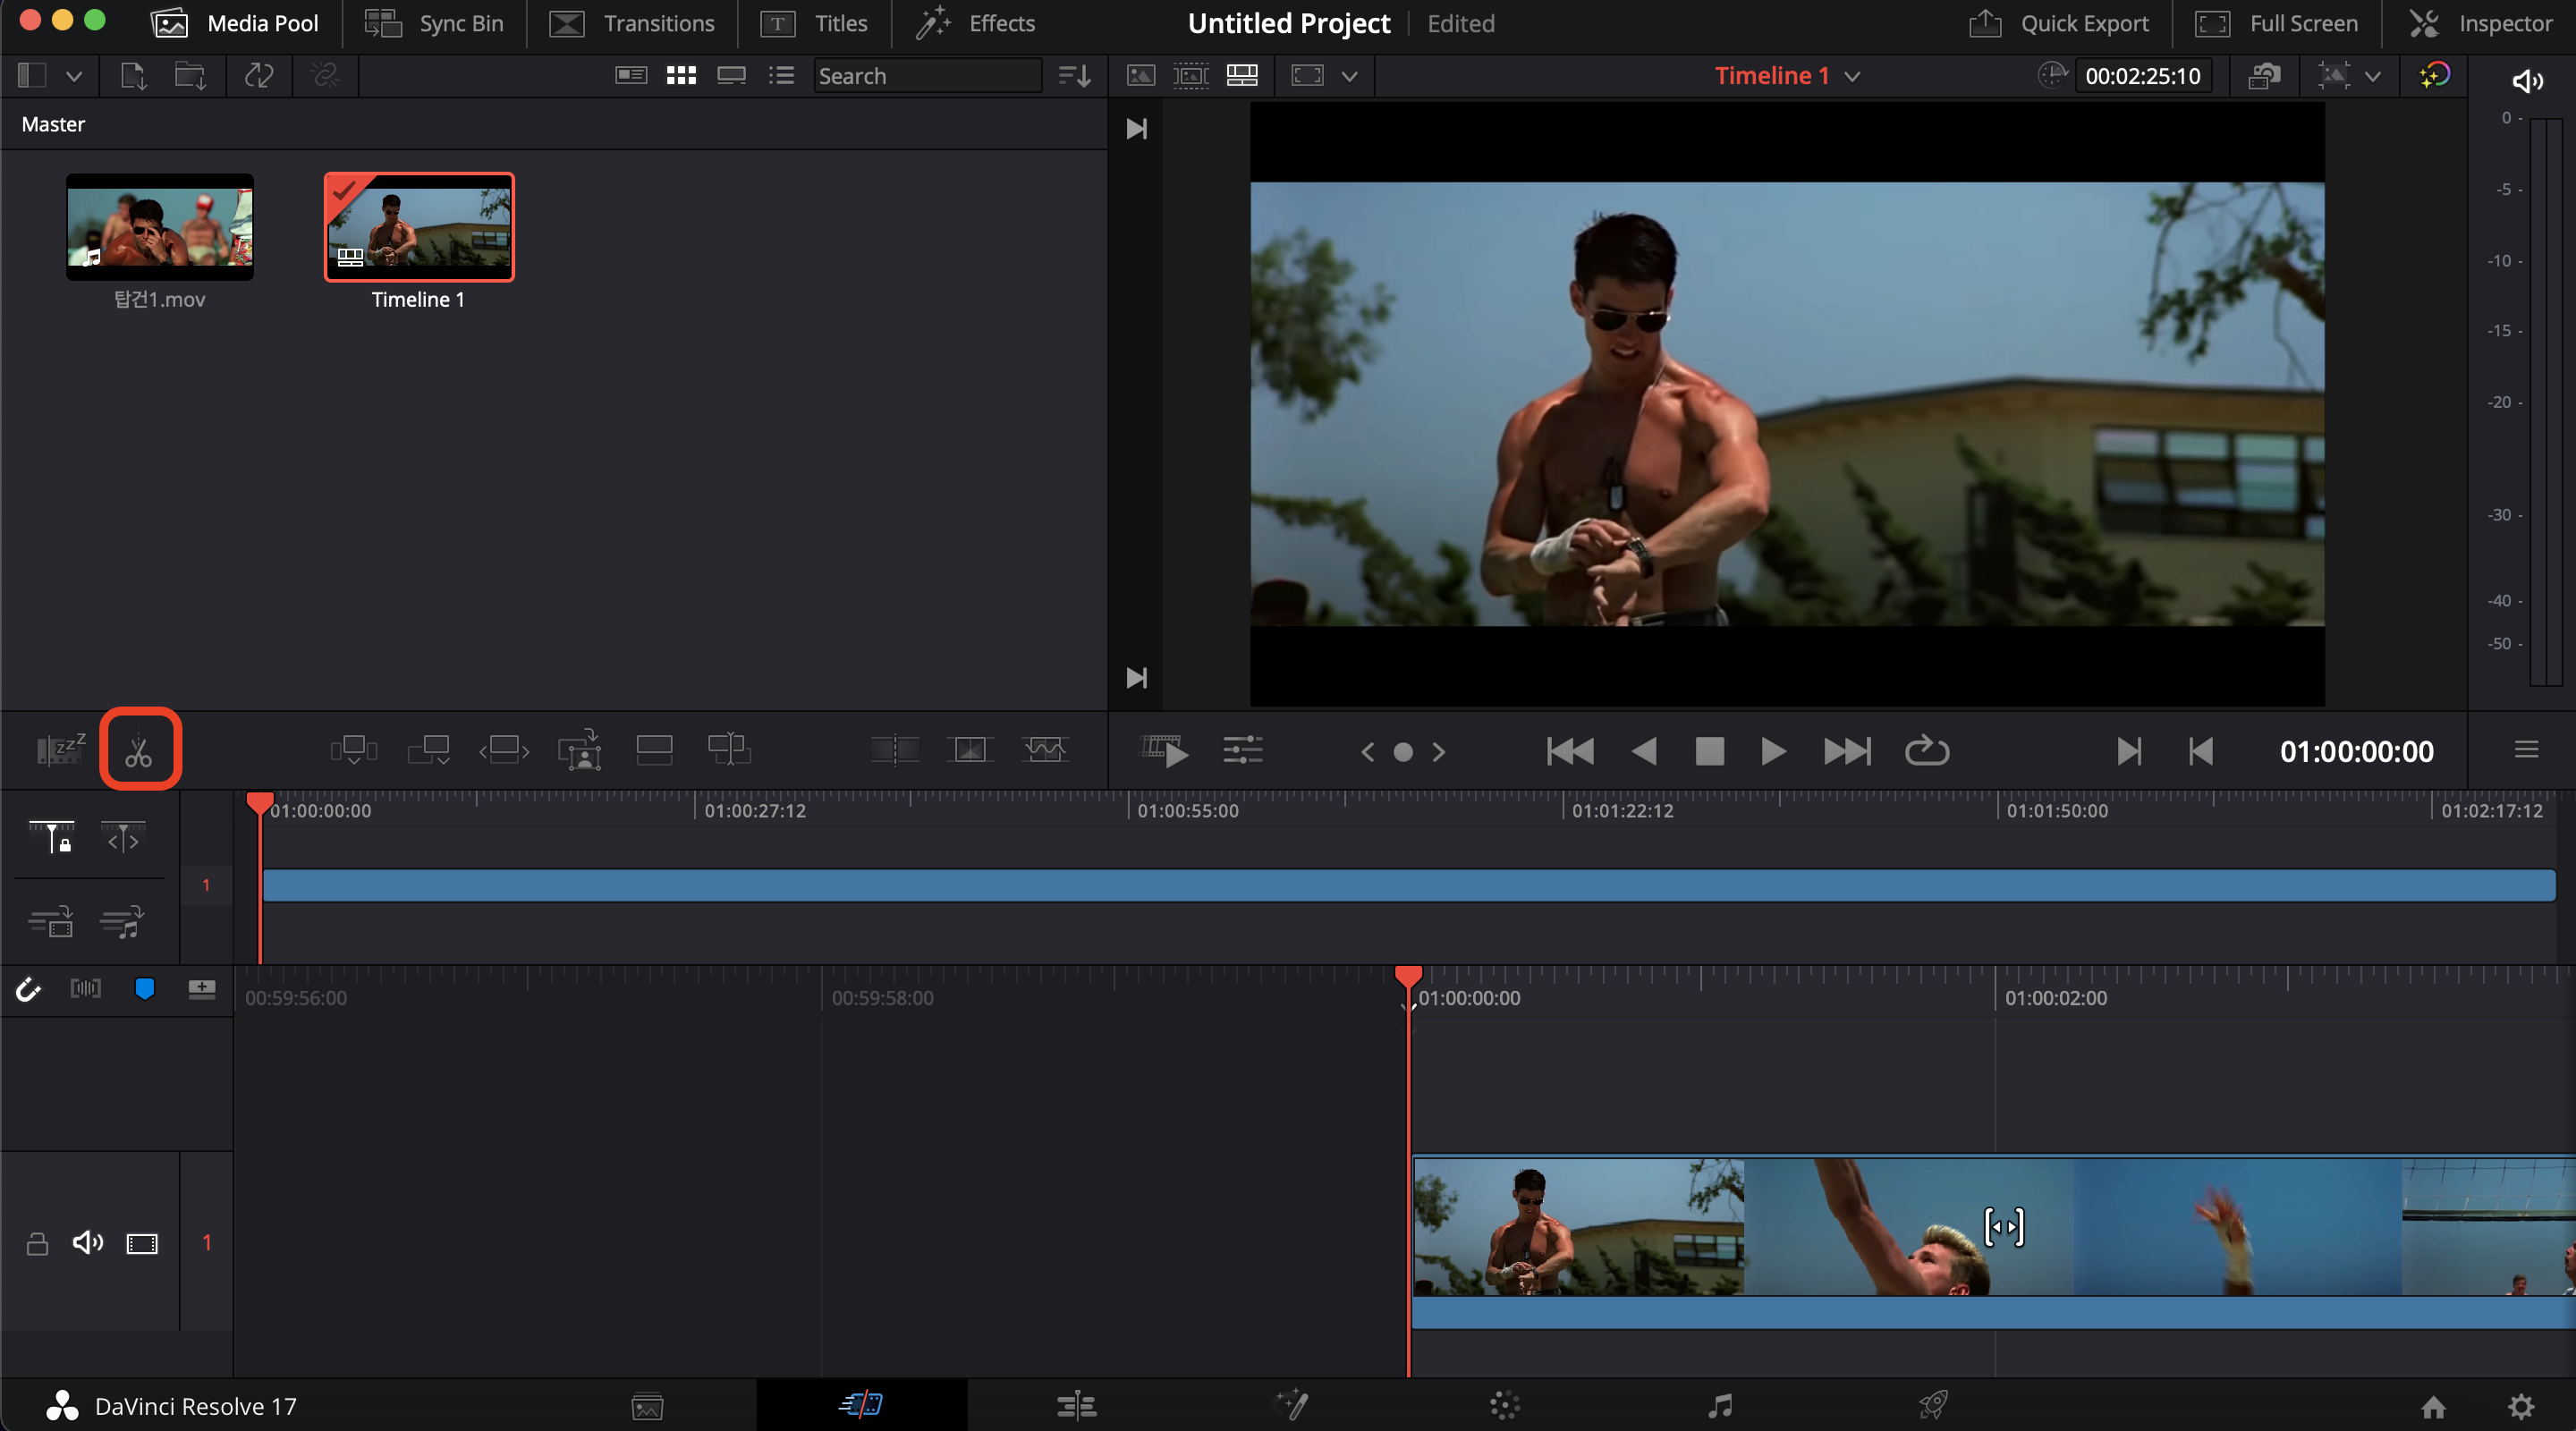Image resolution: width=2576 pixels, height=1431 pixels.
Task: Open the Boring Detector tool
Action: (x=61, y=749)
